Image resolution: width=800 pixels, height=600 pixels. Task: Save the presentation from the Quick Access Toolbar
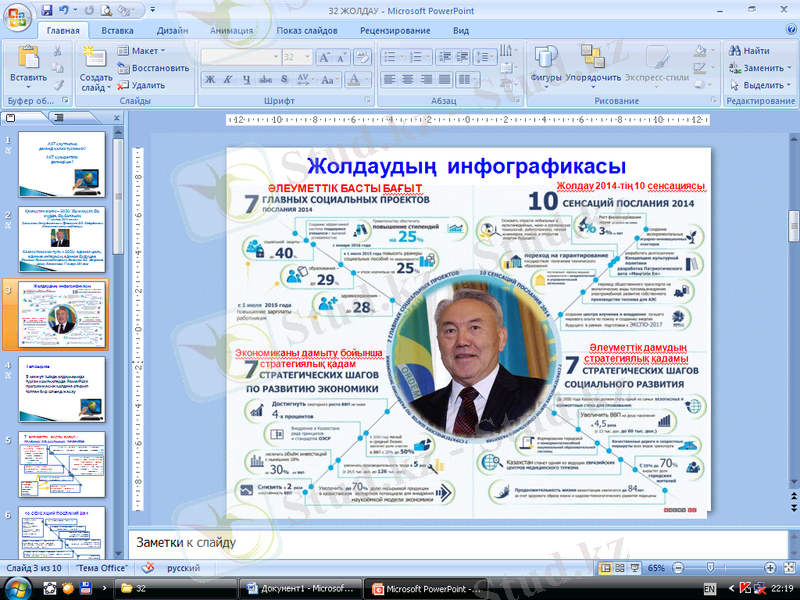(x=48, y=11)
